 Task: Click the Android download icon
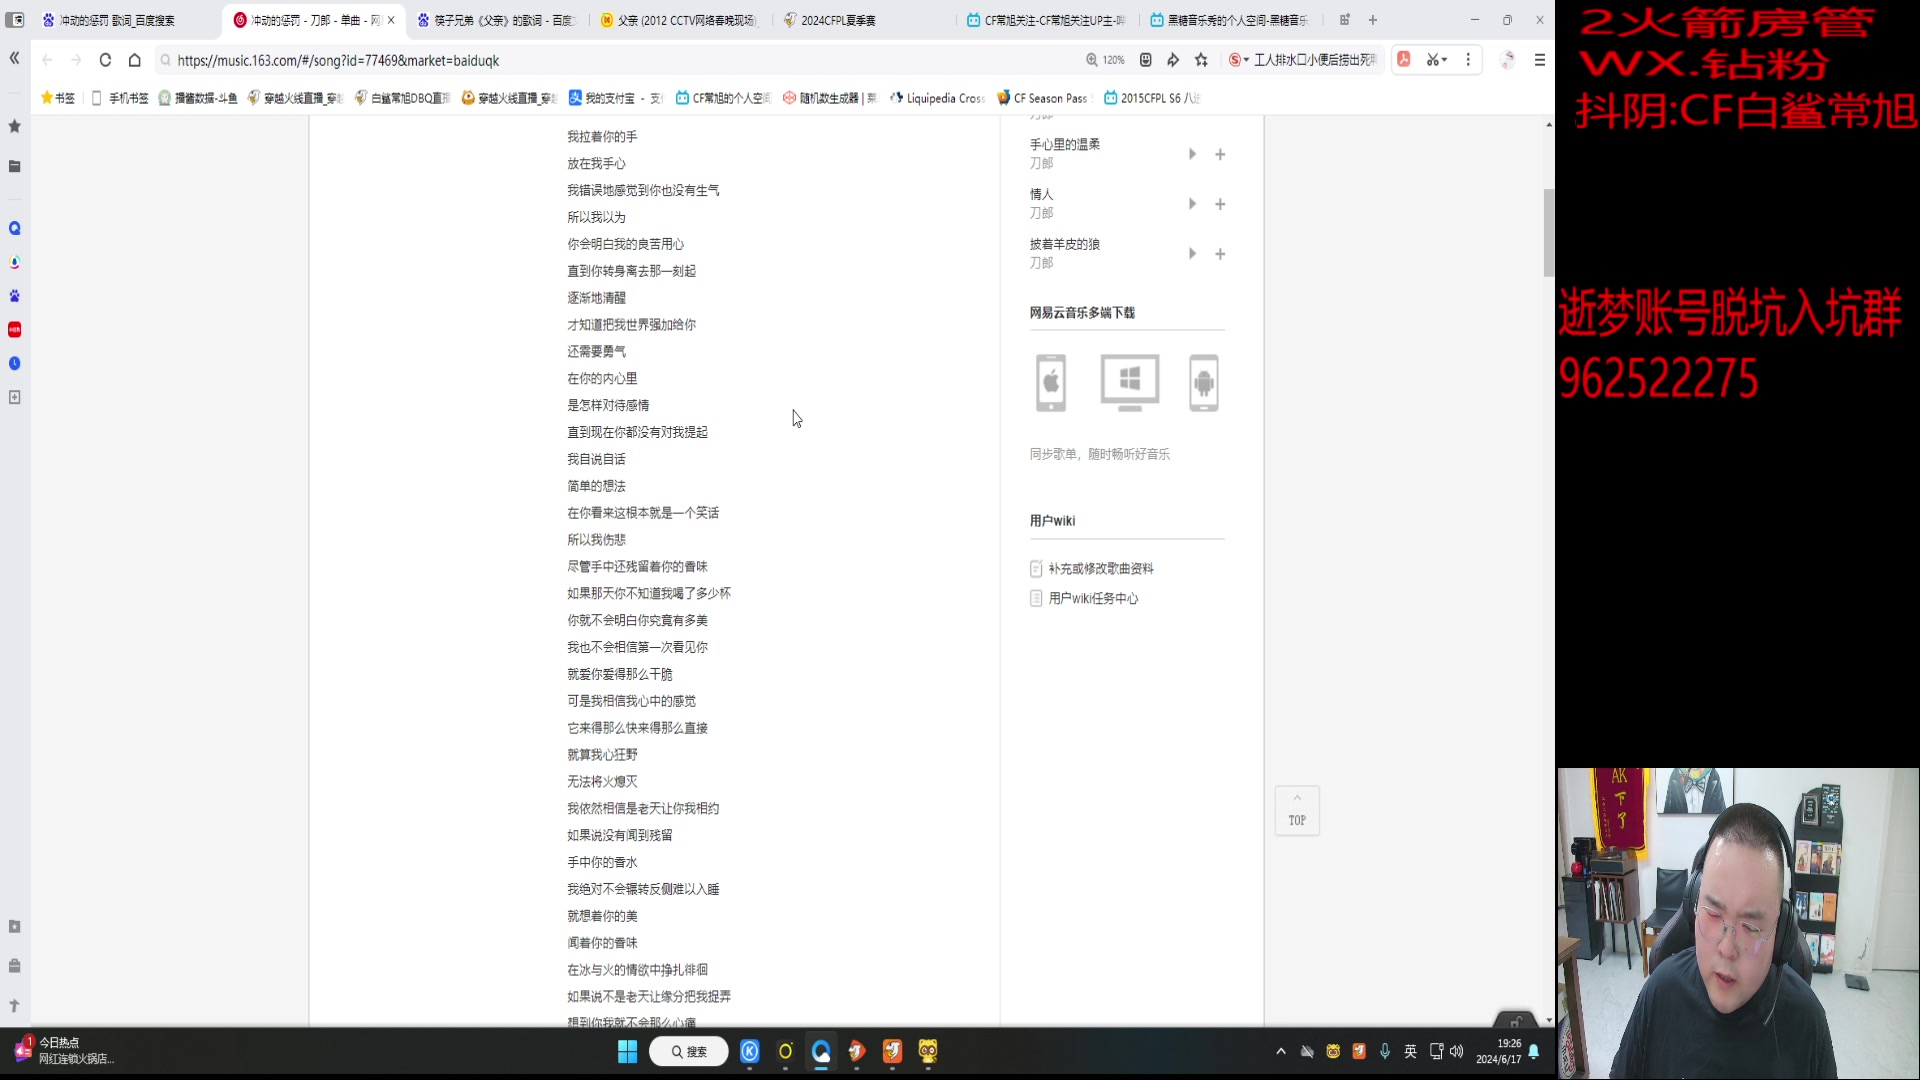pyautogui.click(x=1204, y=383)
